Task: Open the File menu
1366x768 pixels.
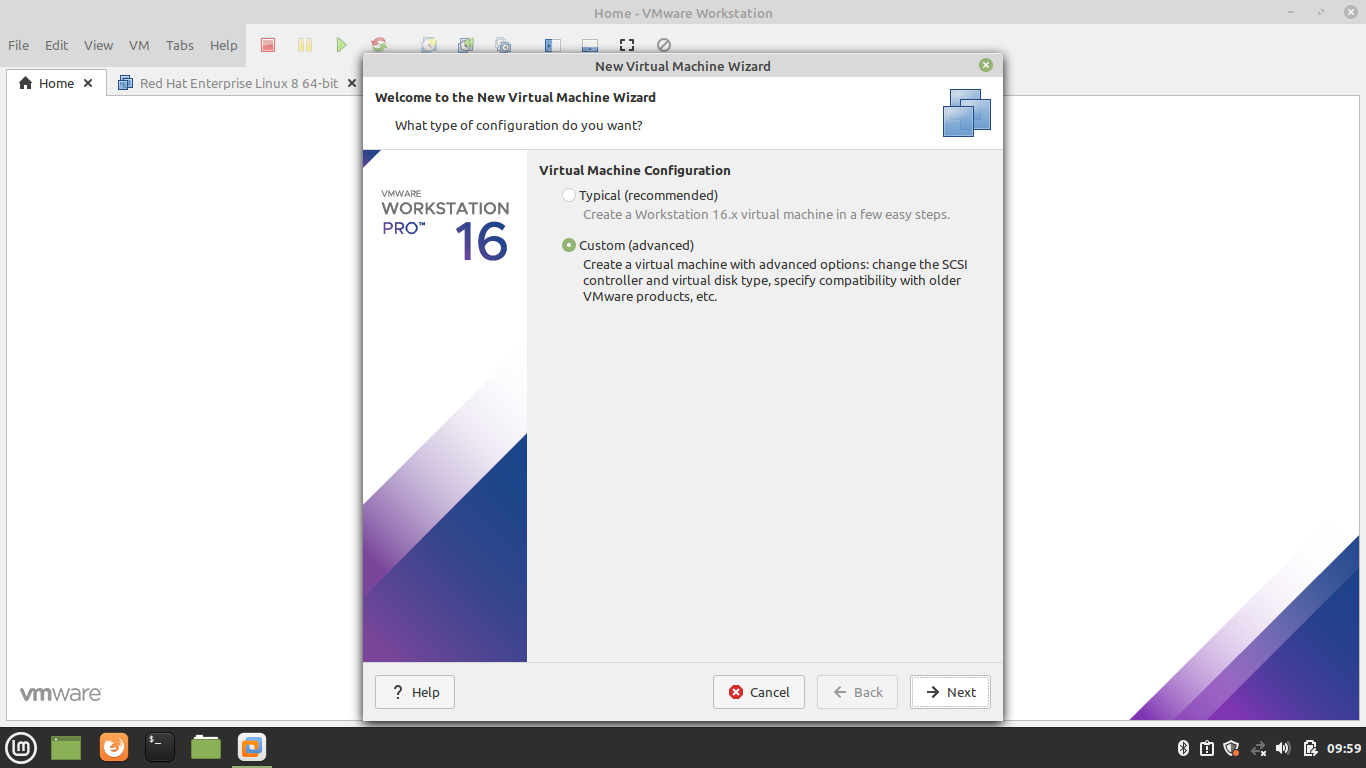Action: coord(19,45)
